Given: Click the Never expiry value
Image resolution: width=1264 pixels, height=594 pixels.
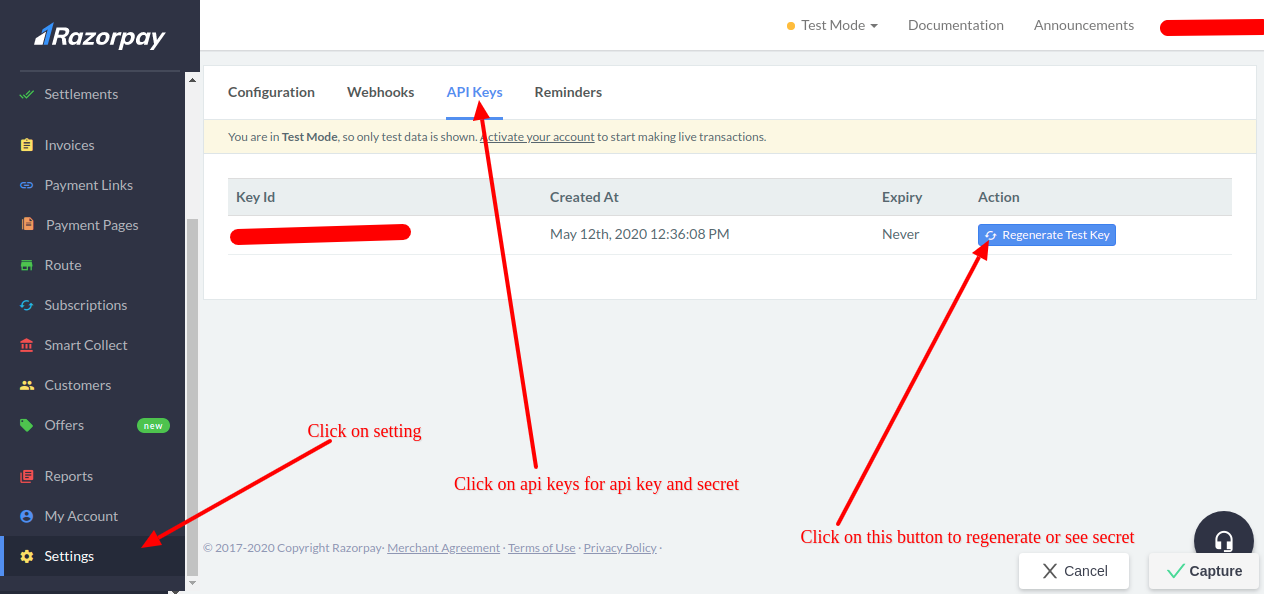Looking at the screenshot, I should point(901,234).
